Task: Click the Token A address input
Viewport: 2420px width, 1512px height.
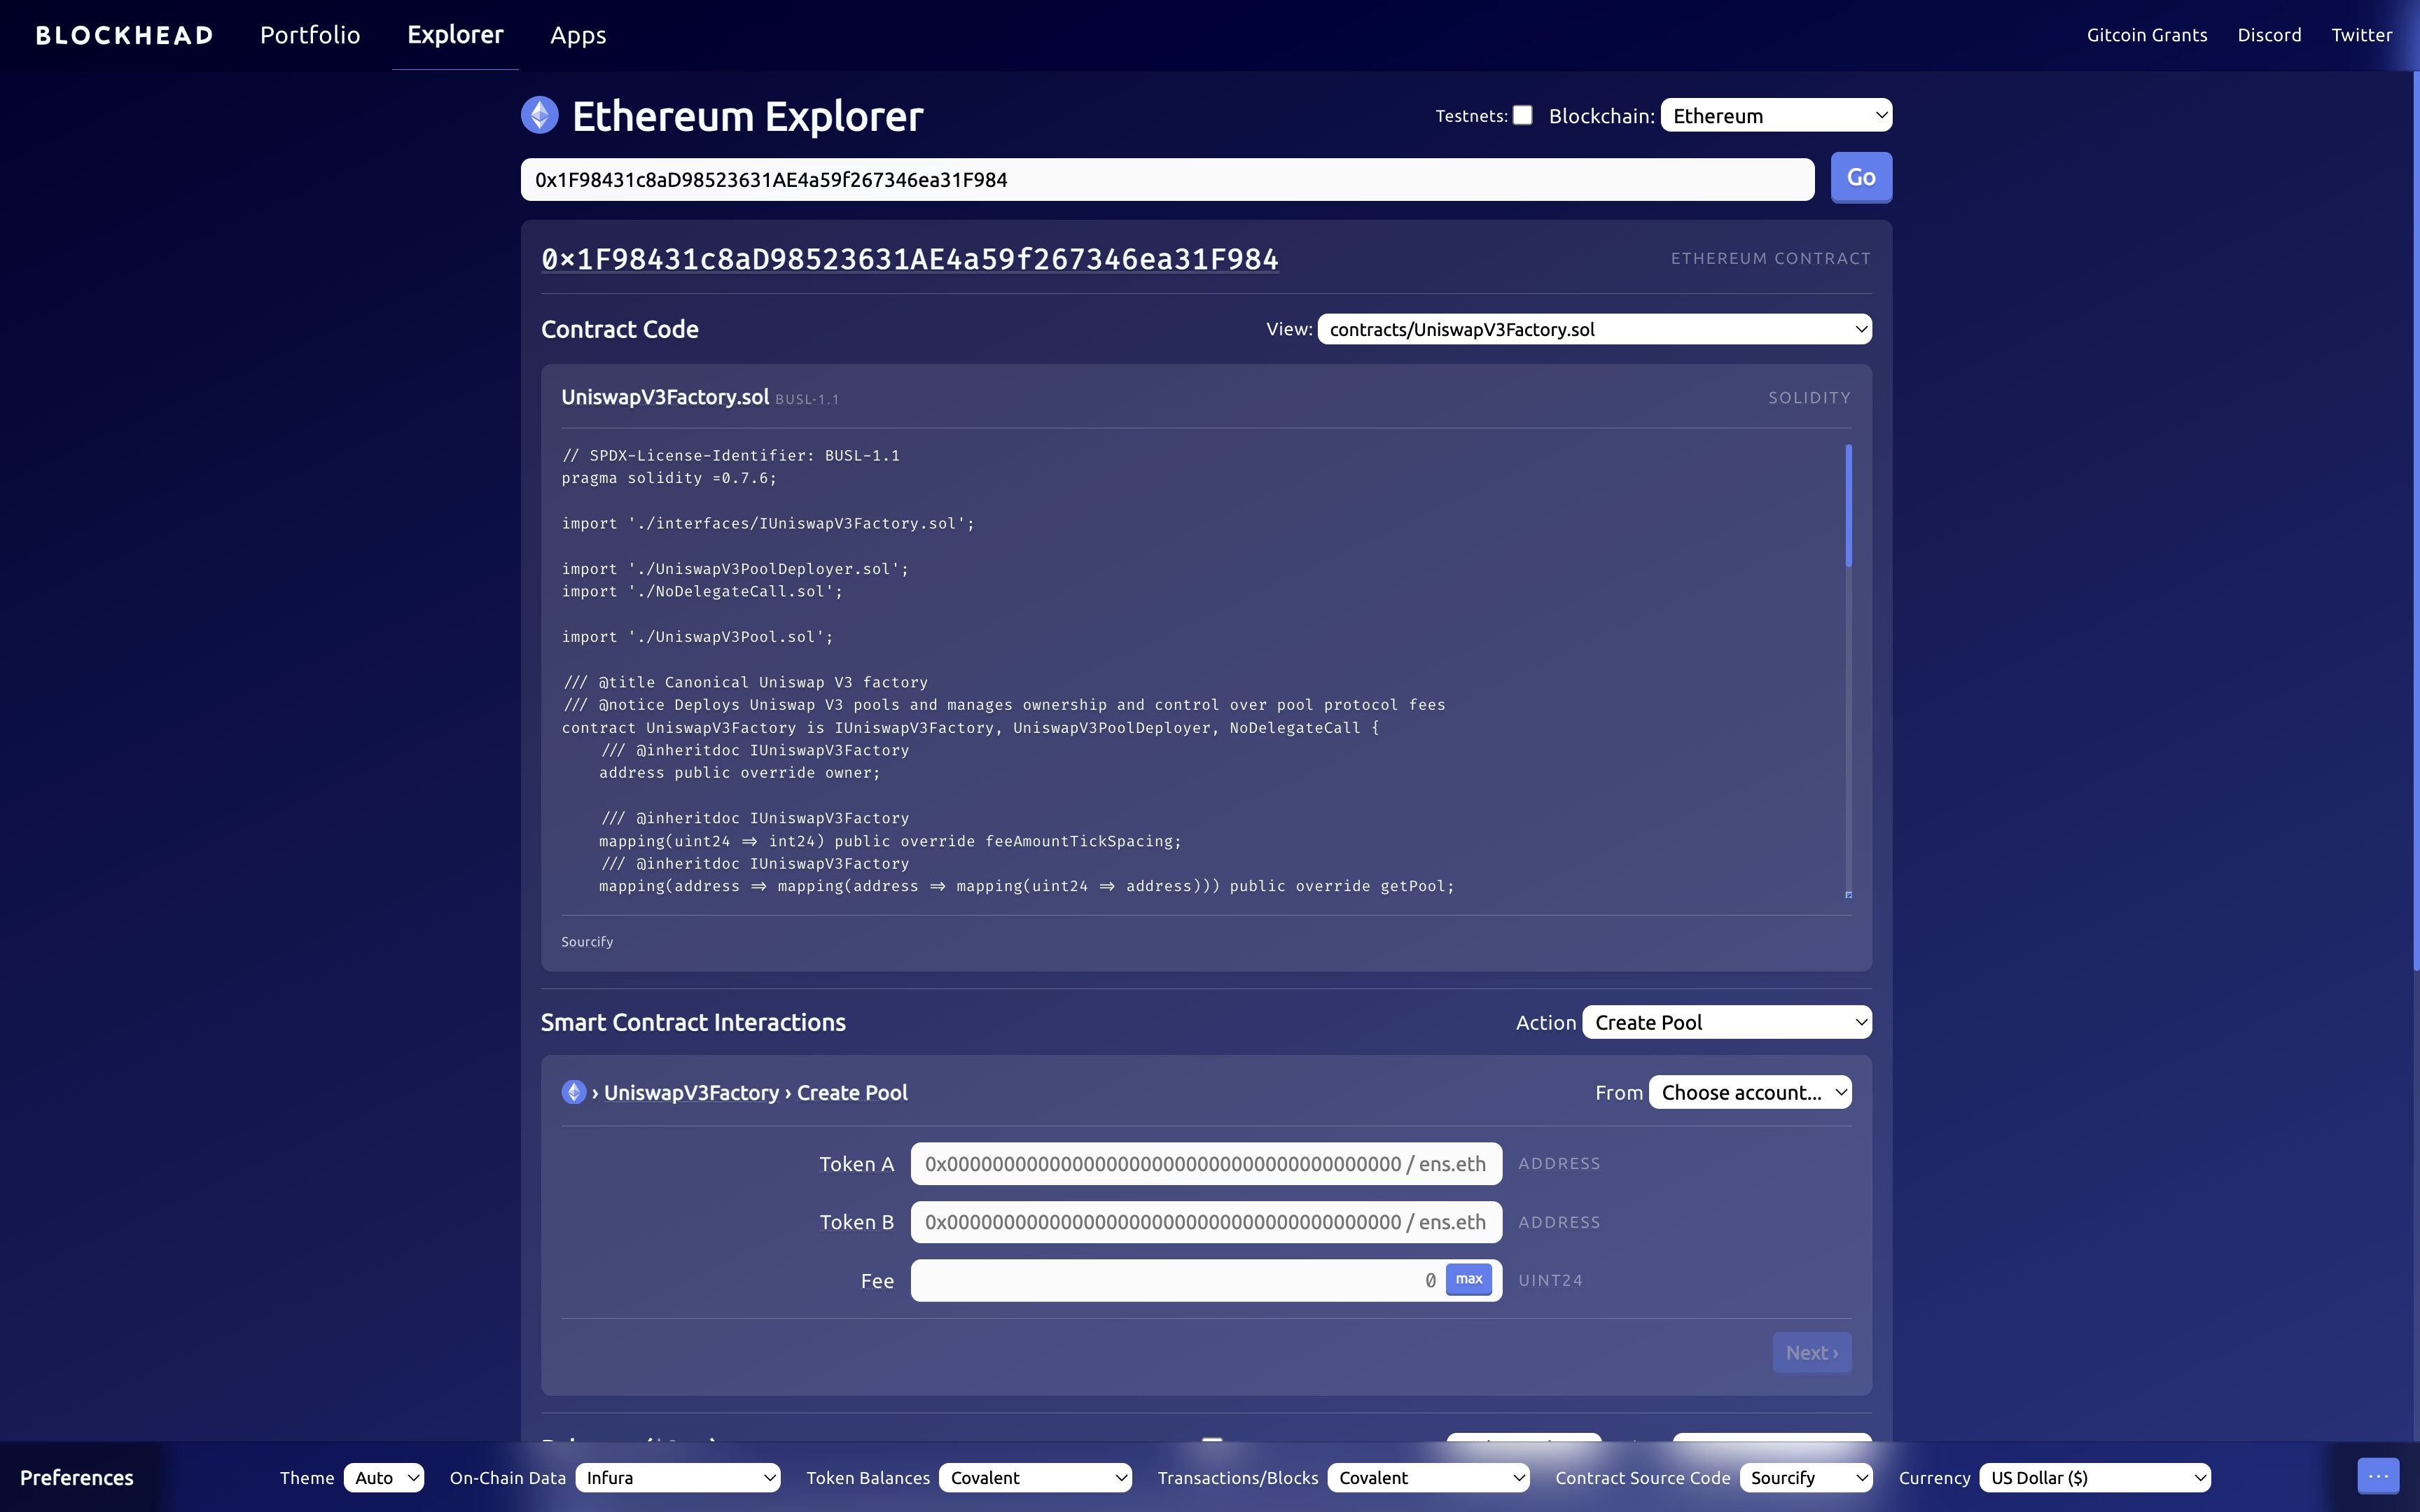Action: (x=1206, y=1163)
